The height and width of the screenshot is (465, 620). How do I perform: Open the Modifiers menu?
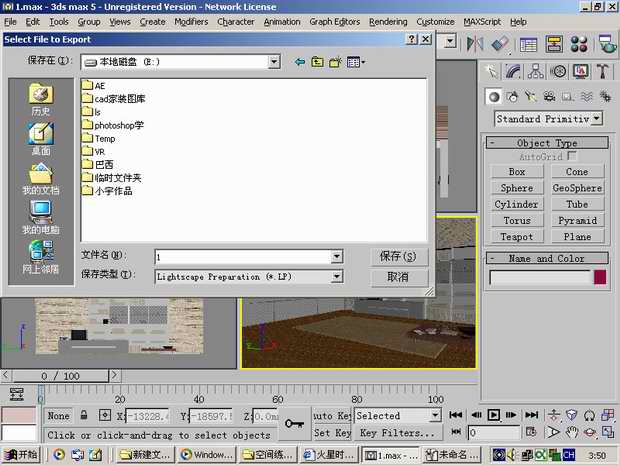pyautogui.click(x=191, y=22)
